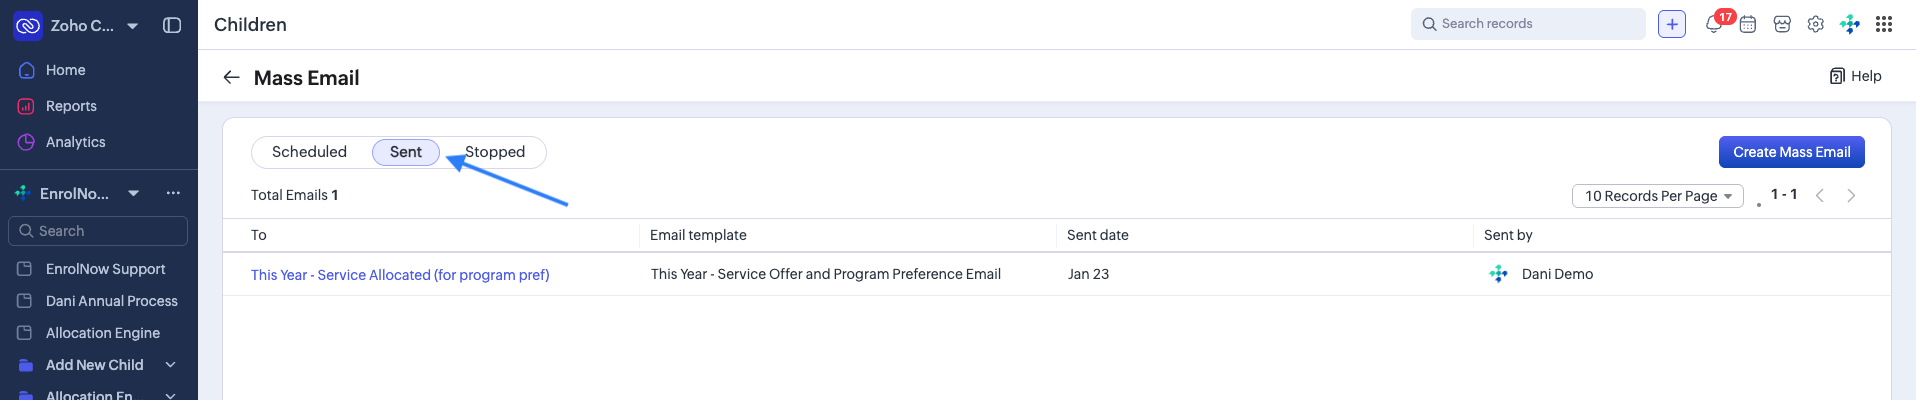Open This Year - Service Allocated link
The width and height of the screenshot is (1916, 400).
(x=400, y=275)
